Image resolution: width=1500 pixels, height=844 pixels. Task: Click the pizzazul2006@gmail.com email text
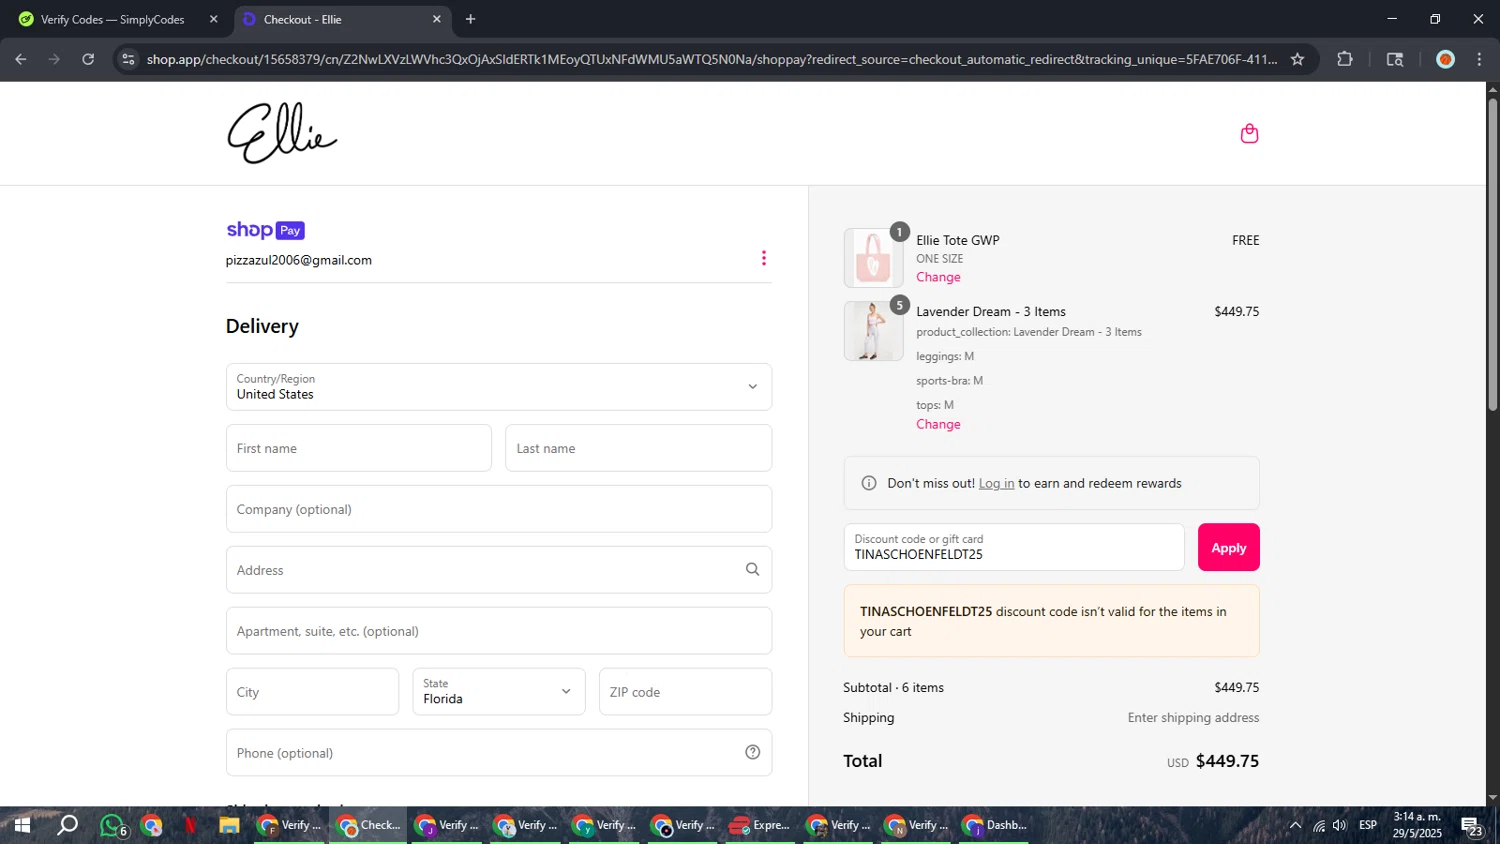(299, 260)
